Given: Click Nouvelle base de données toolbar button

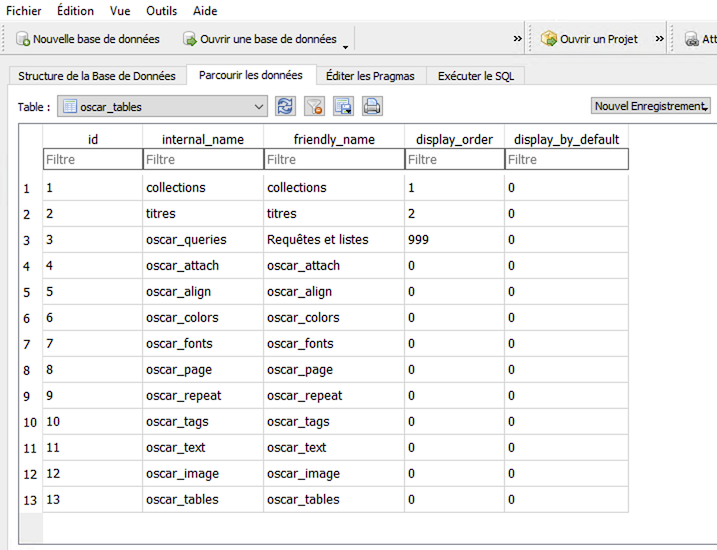Looking at the screenshot, I should click(87, 39).
